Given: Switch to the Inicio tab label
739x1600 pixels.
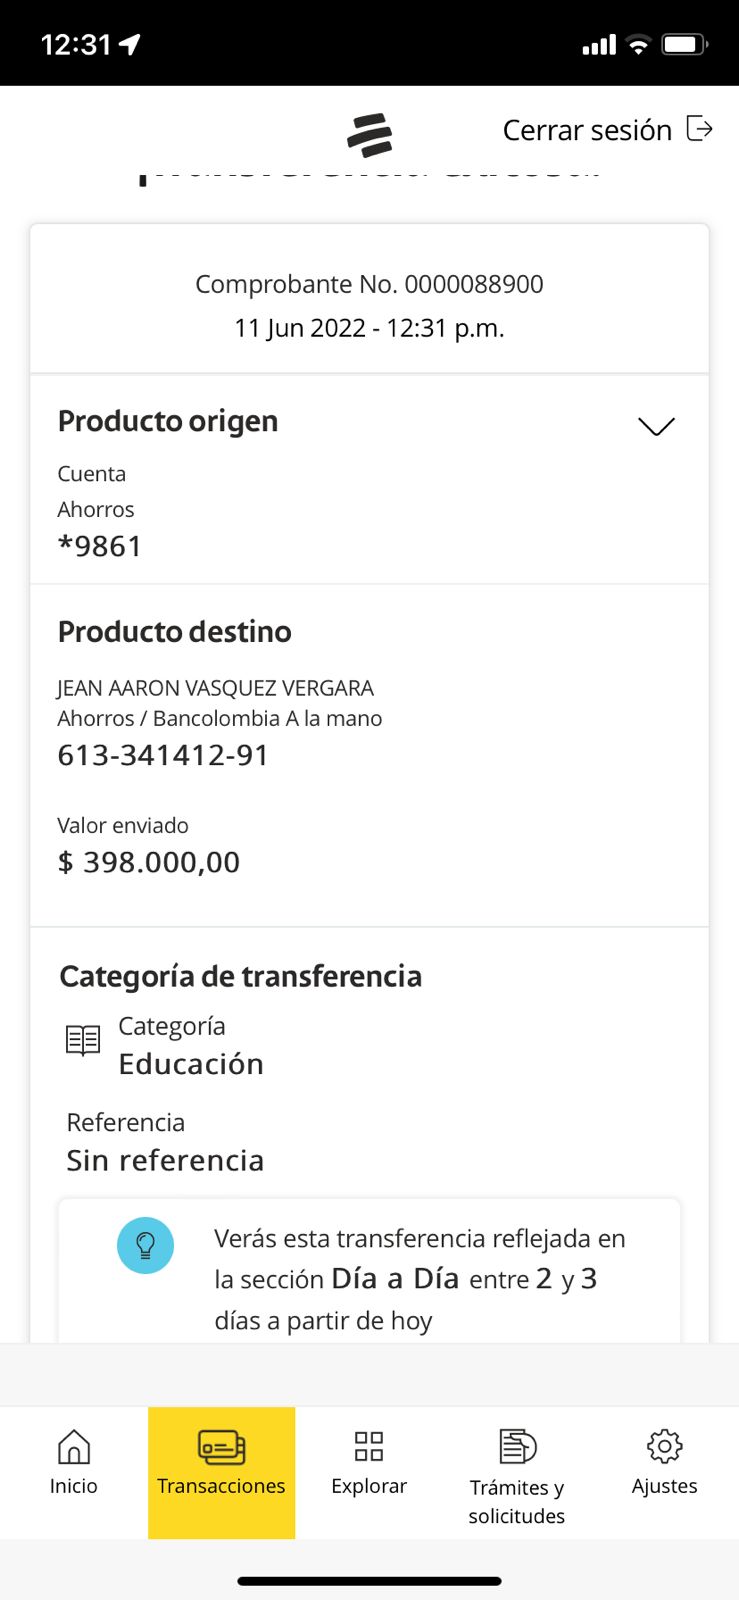Looking at the screenshot, I should pyautogui.click(x=74, y=1486).
